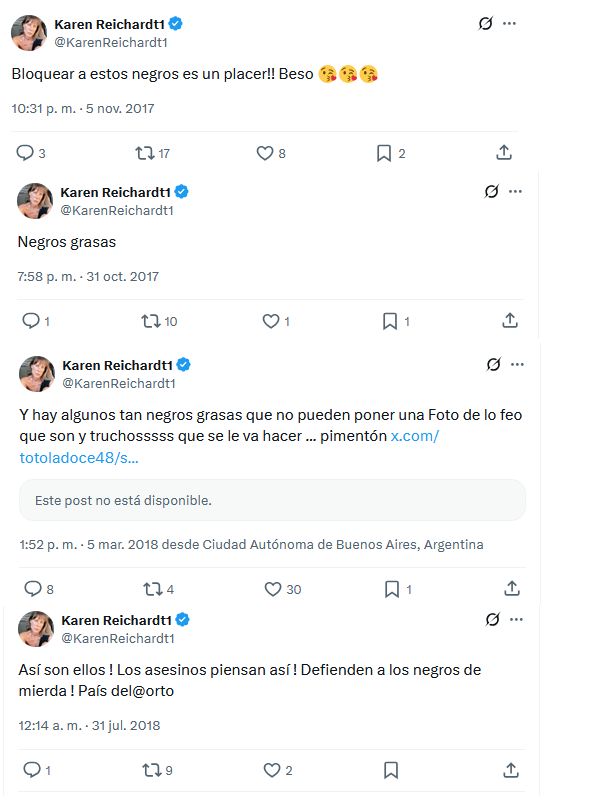600x803 pixels.
Task: Toggle the like with 30 likes
Action: tap(272, 589)
